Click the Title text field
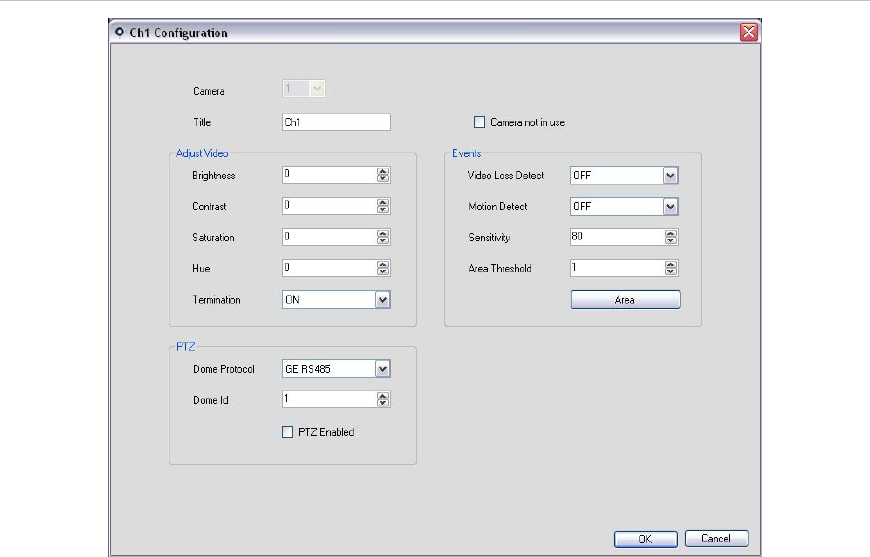 coord(335,122)
